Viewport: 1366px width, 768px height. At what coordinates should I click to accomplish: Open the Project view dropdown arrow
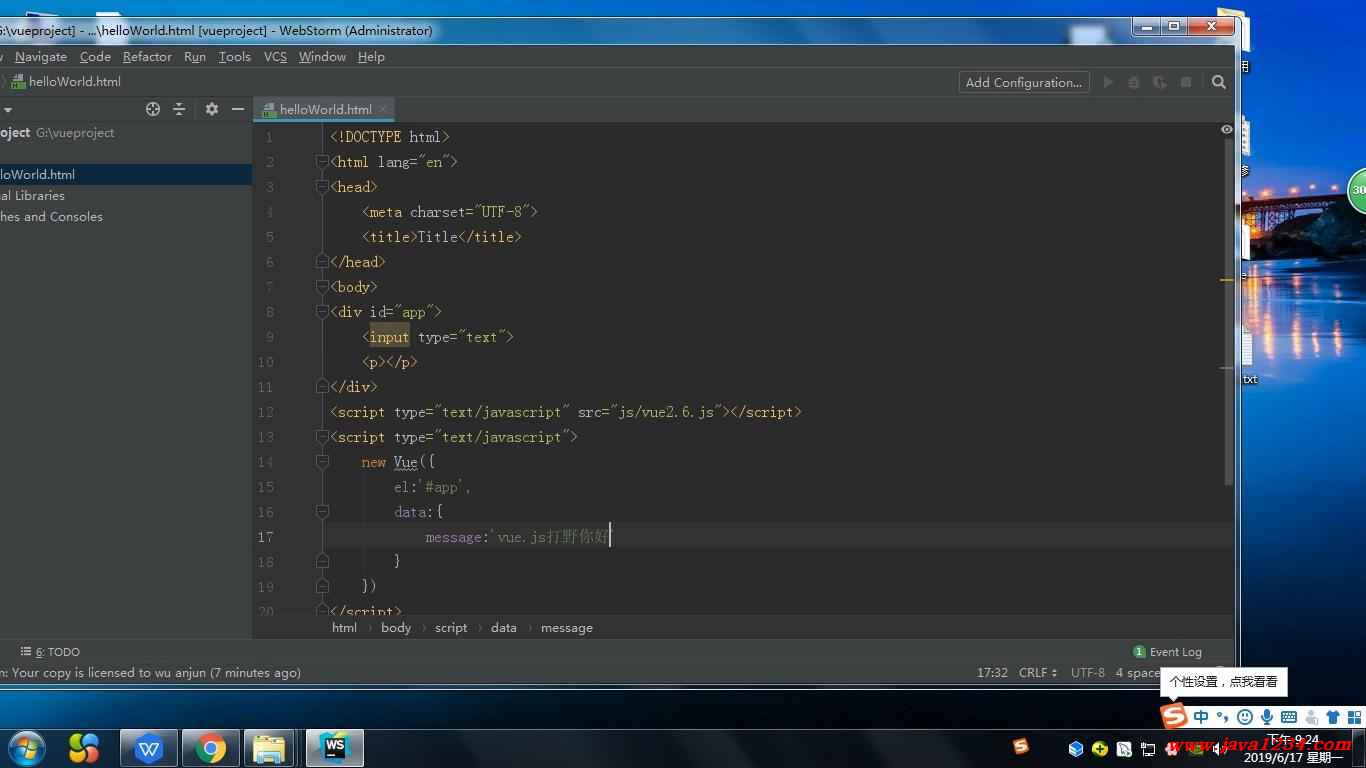tap(7, 110)
